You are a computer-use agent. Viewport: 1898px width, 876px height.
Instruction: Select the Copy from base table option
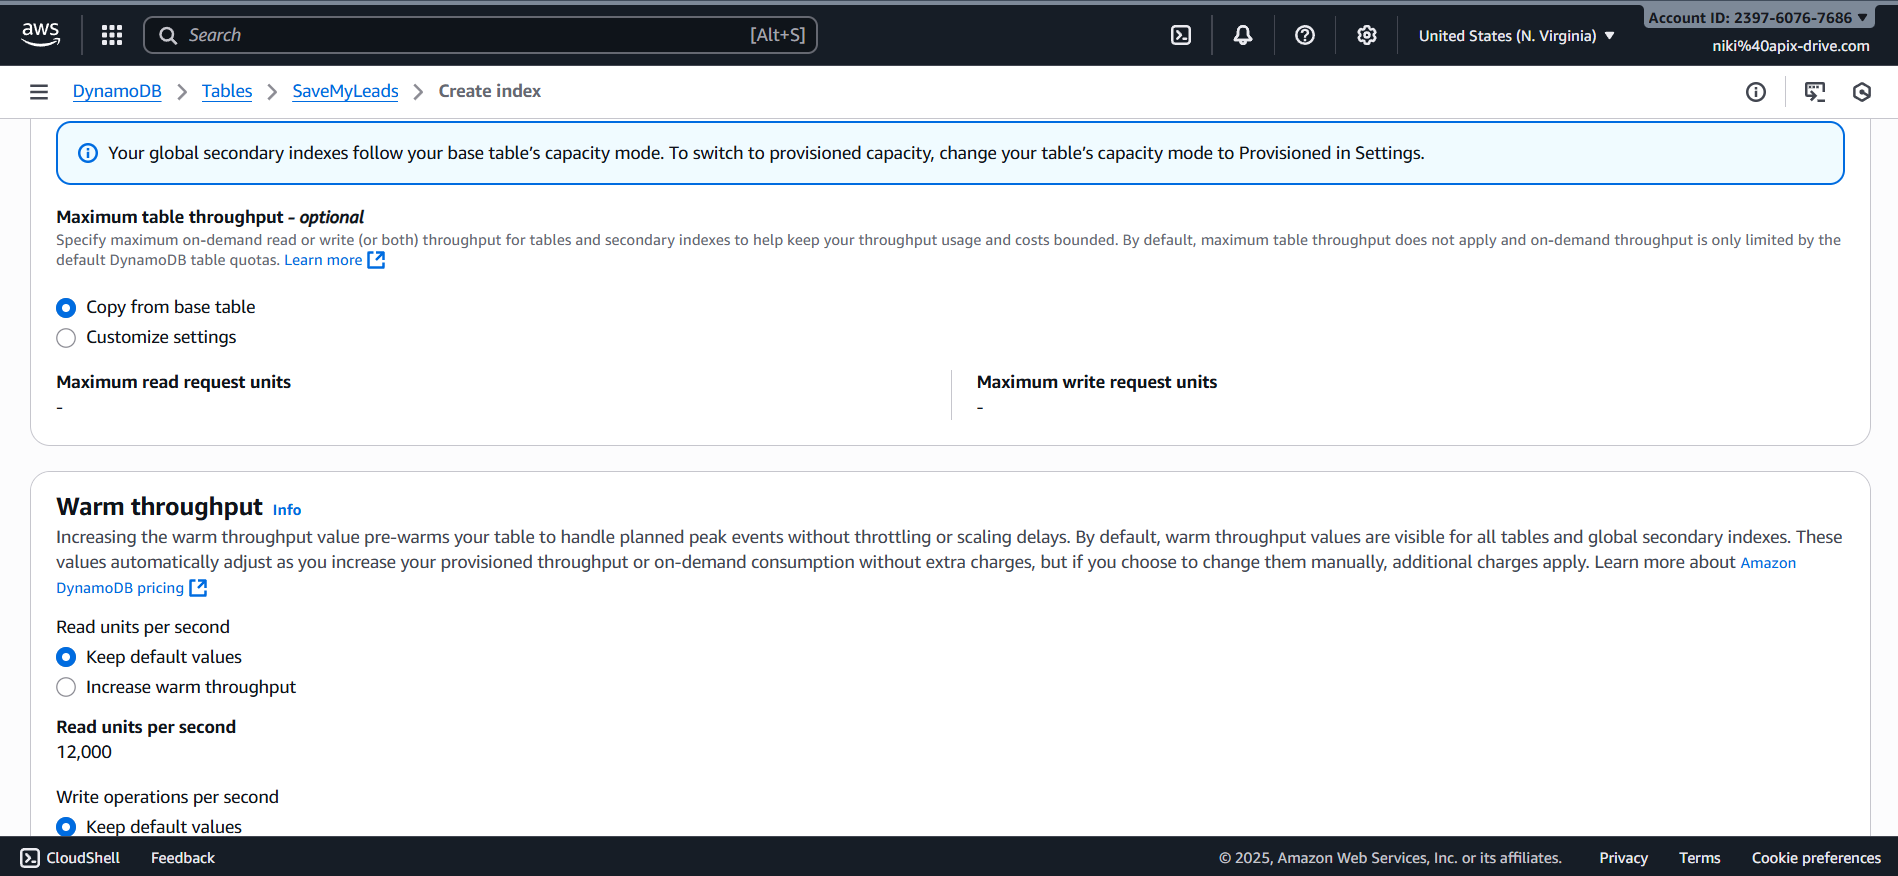click(66, 308)
